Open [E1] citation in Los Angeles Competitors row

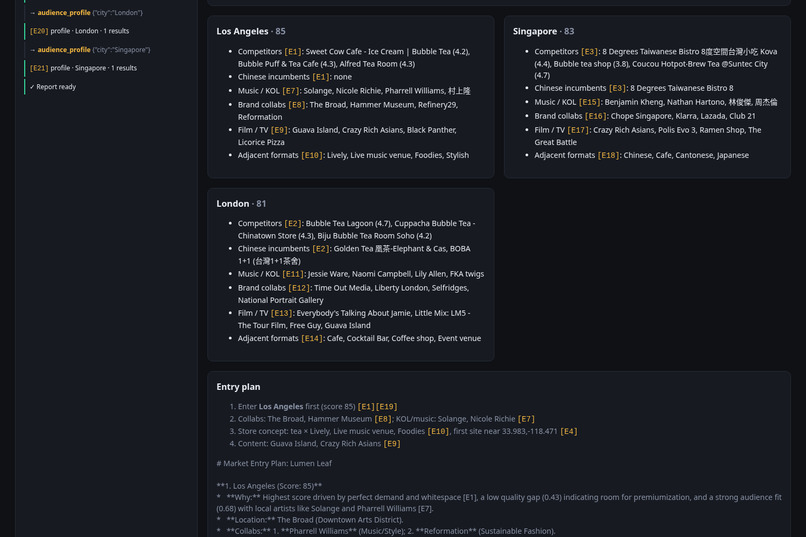point(292,51)
